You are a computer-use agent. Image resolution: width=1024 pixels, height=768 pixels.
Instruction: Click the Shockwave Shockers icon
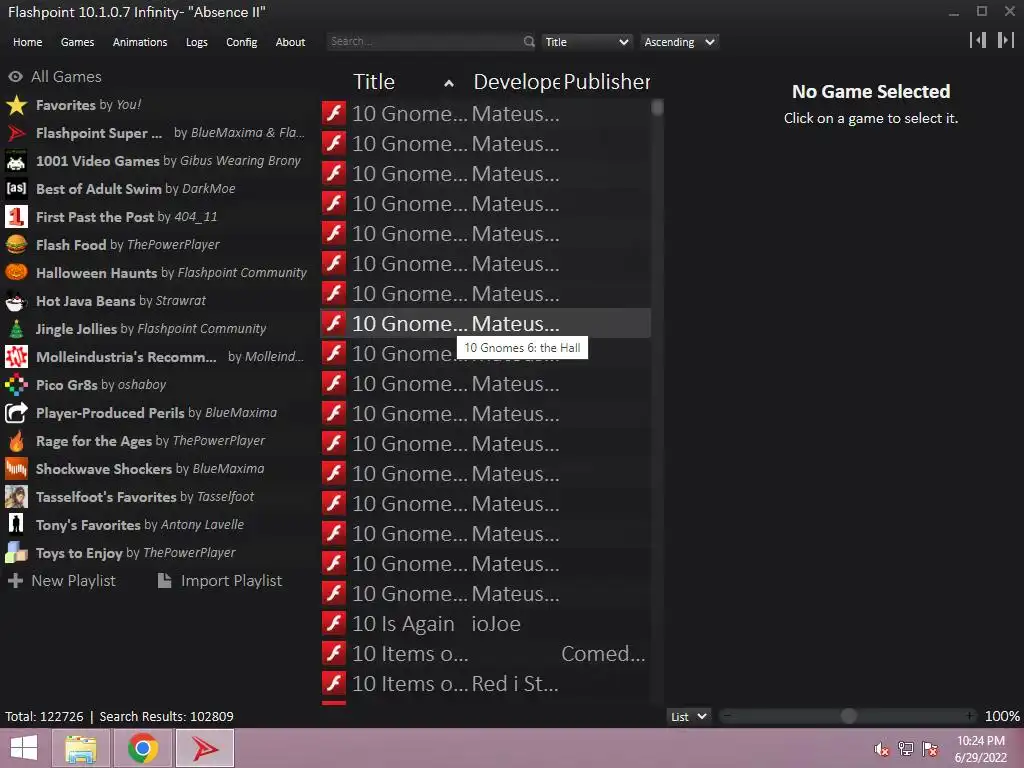point(16,468)
